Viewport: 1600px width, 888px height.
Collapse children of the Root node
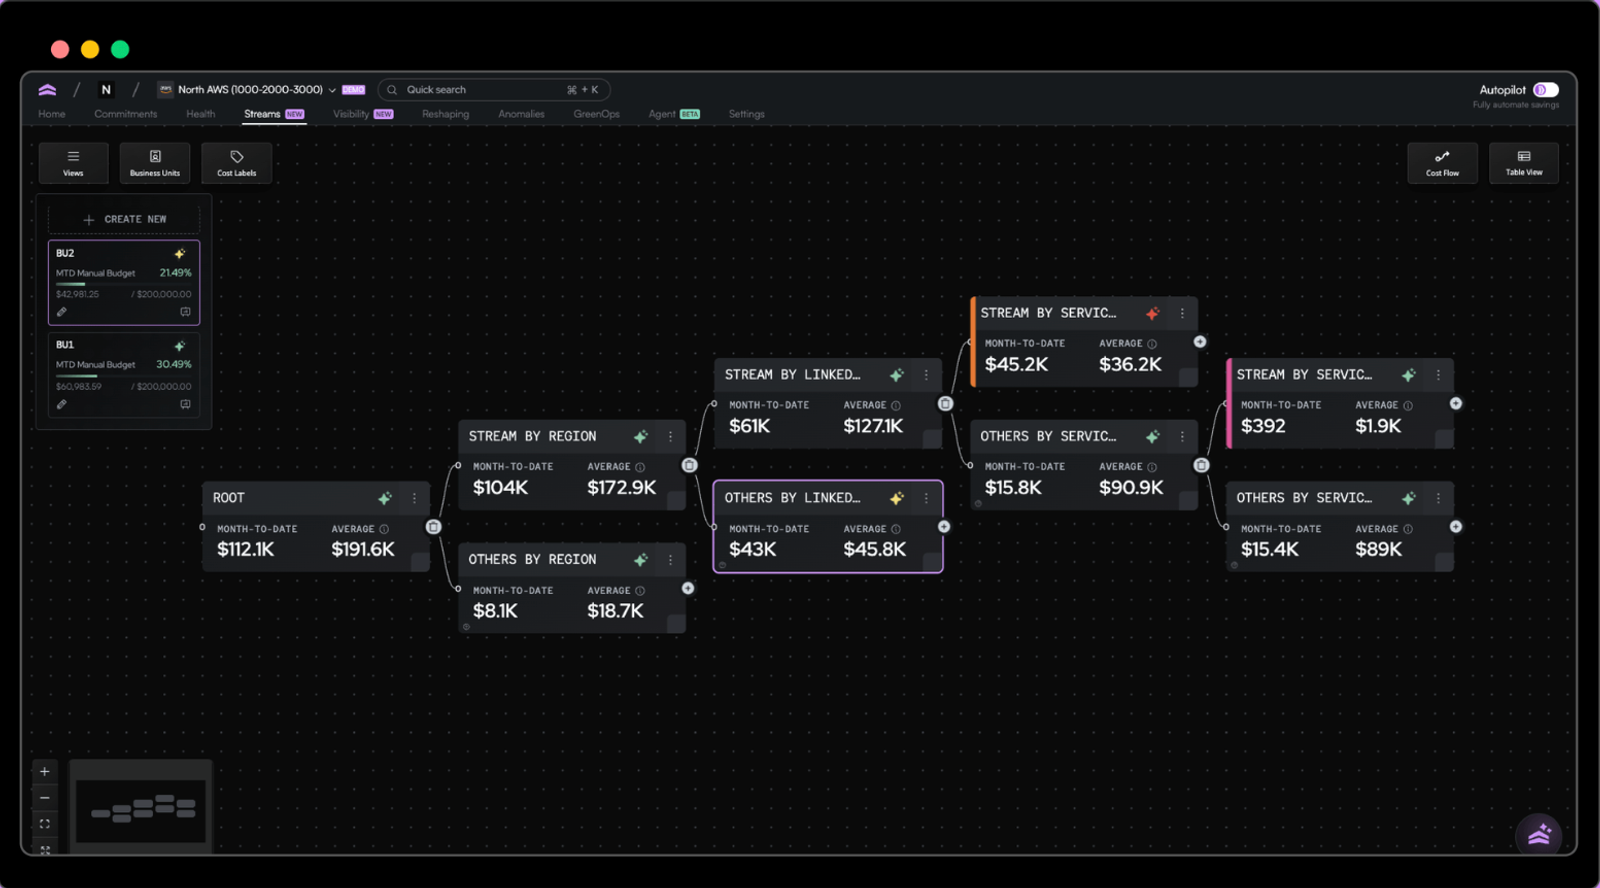click(433, 527)
